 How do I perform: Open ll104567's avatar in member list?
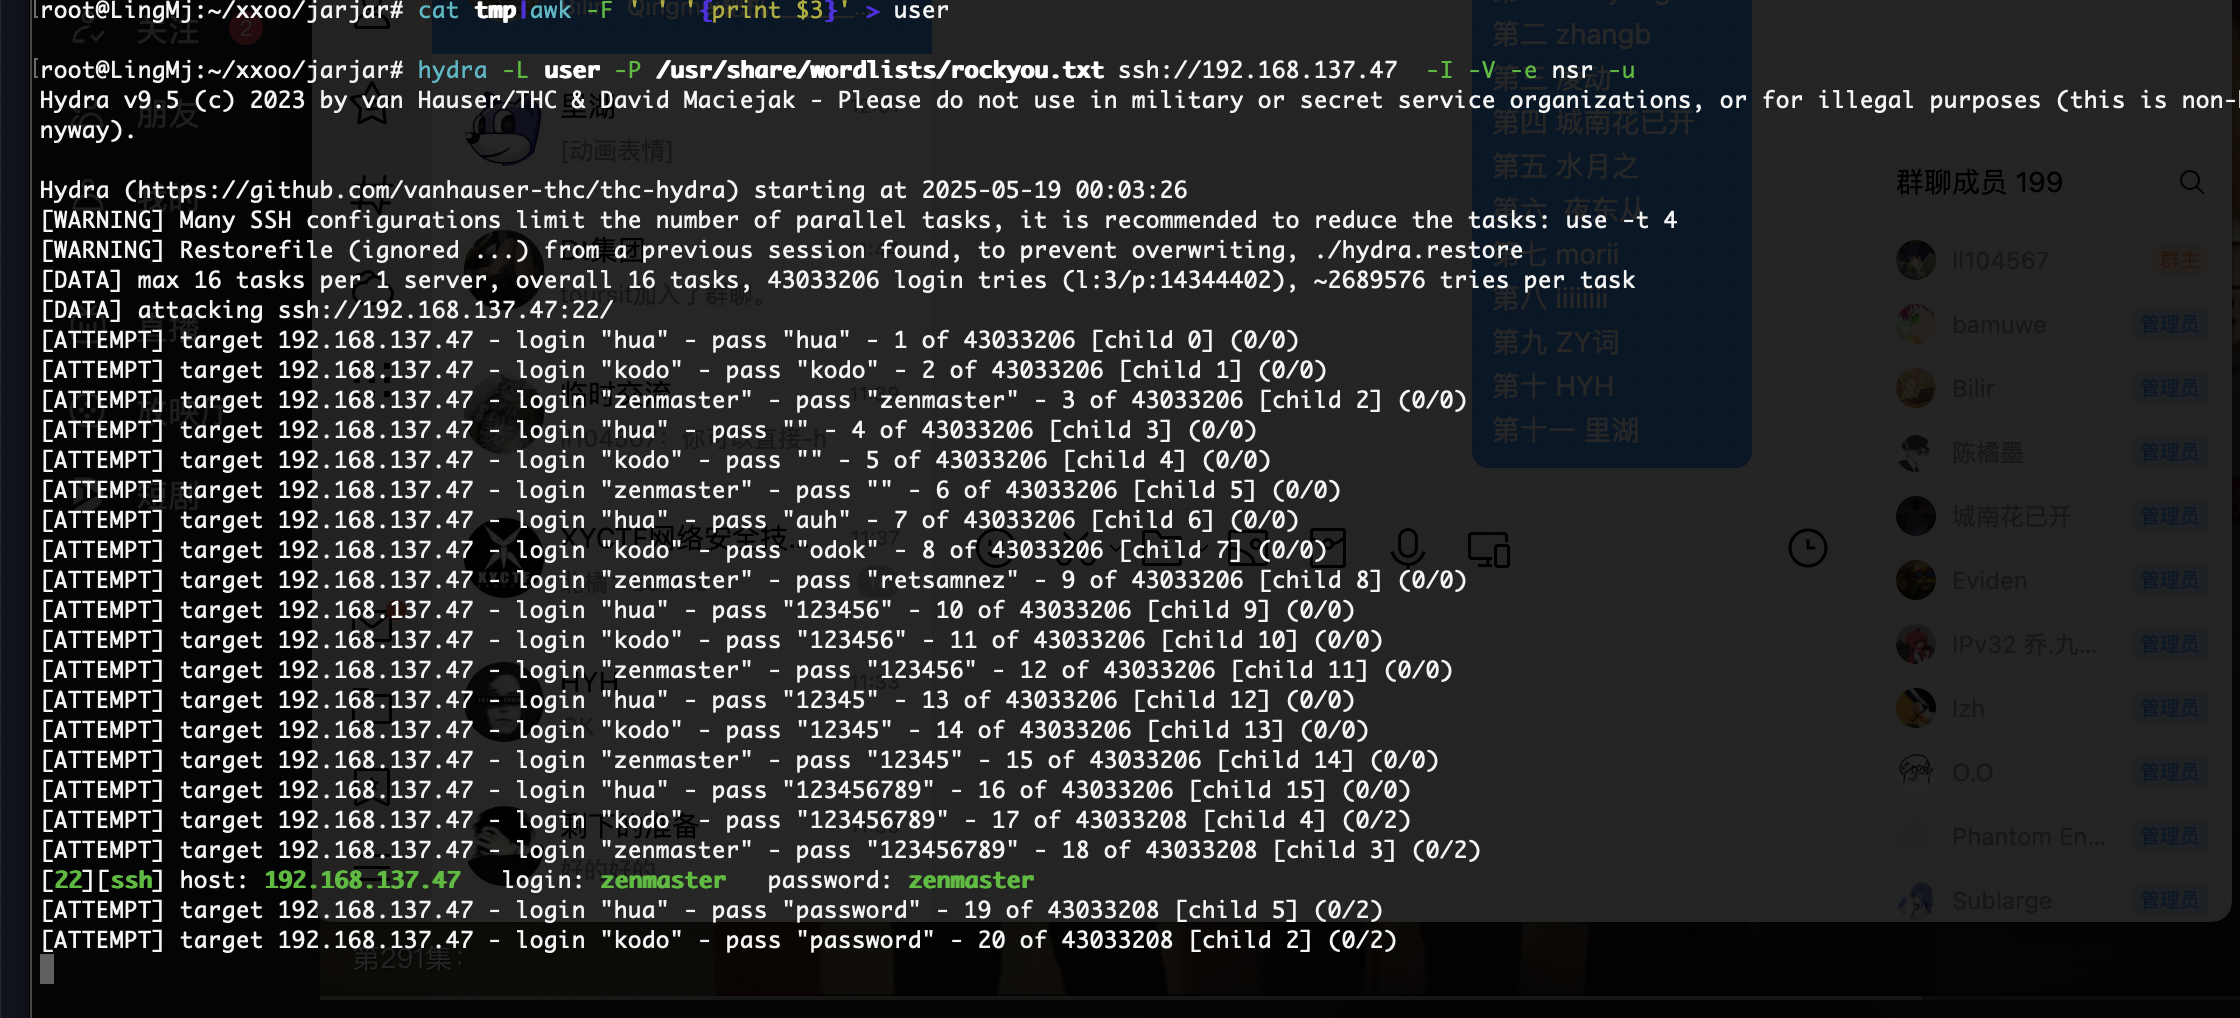click(1916, 260)
